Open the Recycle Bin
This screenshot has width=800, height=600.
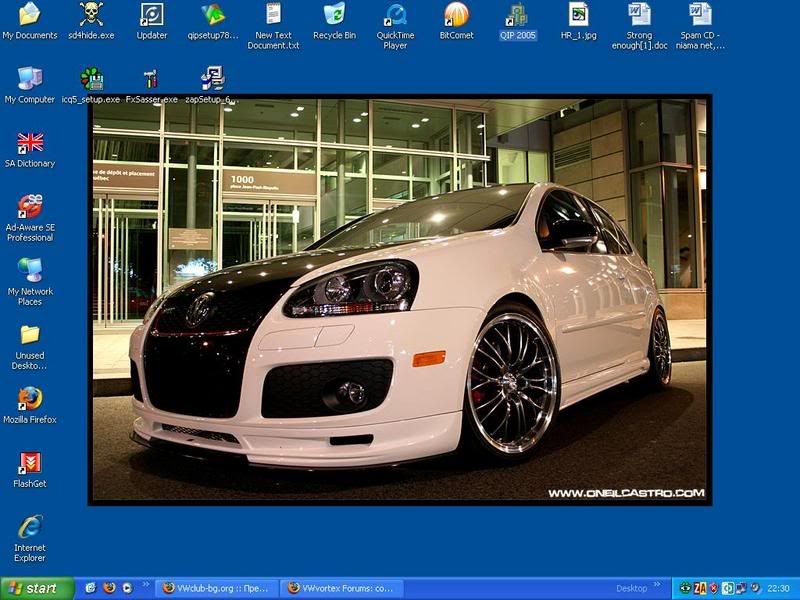tap(334, 16)
